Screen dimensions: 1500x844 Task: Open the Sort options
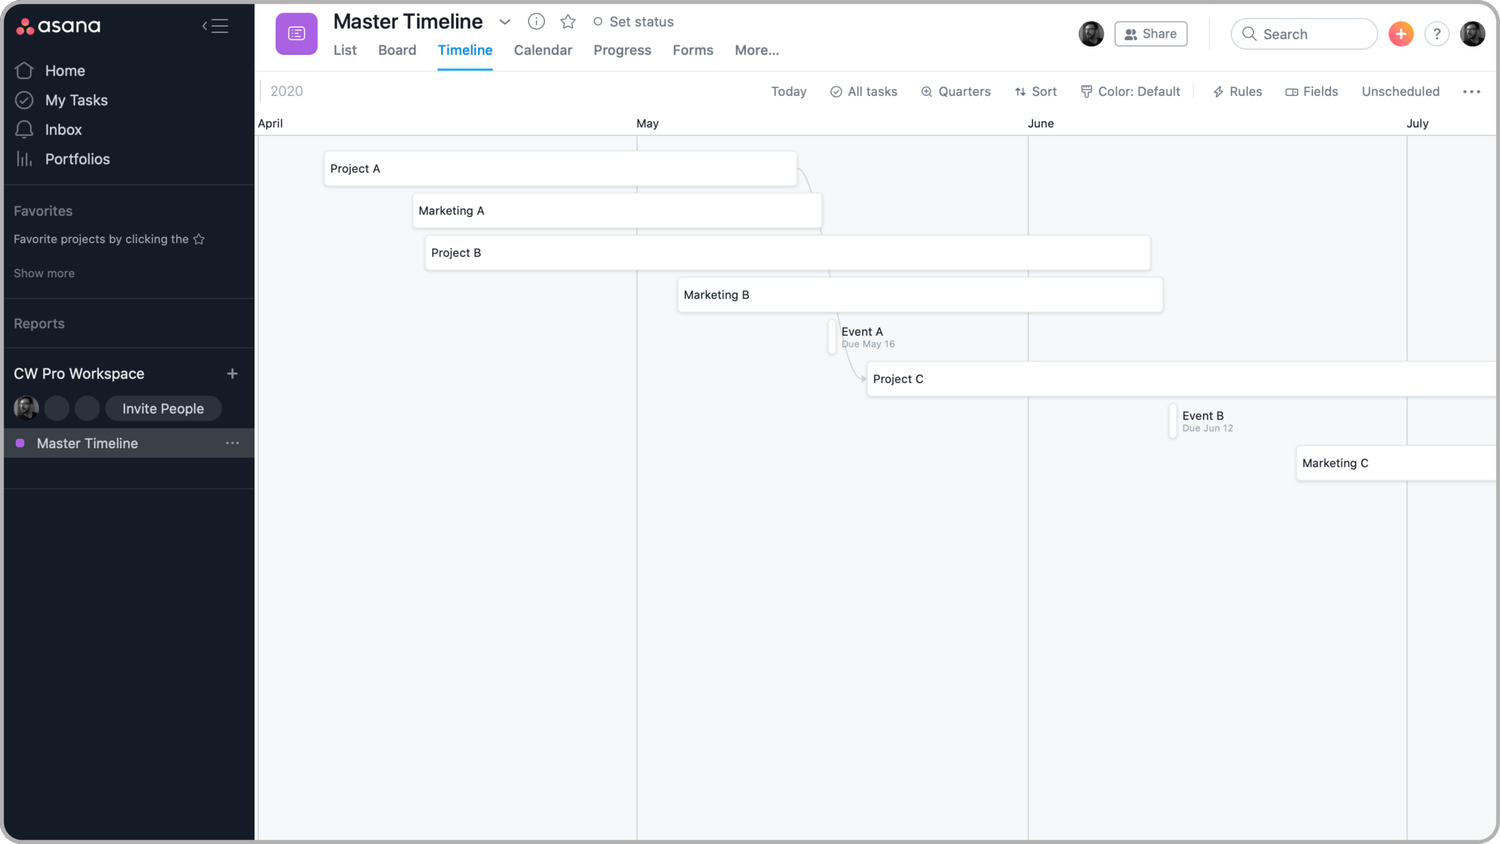(x=1035, y=91)
